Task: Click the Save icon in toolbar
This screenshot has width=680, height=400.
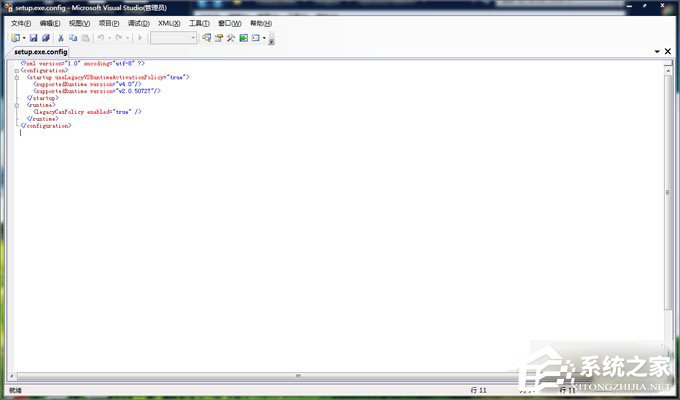Action: click(x=33, y=38)
